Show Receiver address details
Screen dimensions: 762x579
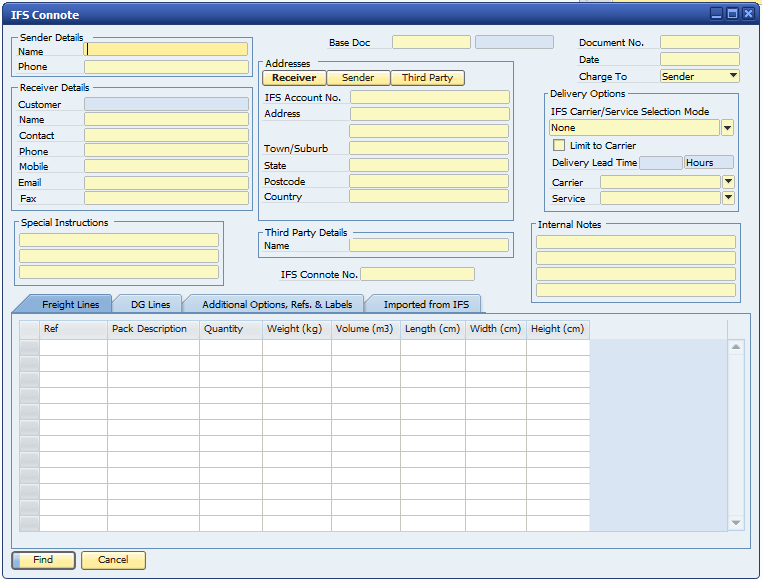(294, 78)
